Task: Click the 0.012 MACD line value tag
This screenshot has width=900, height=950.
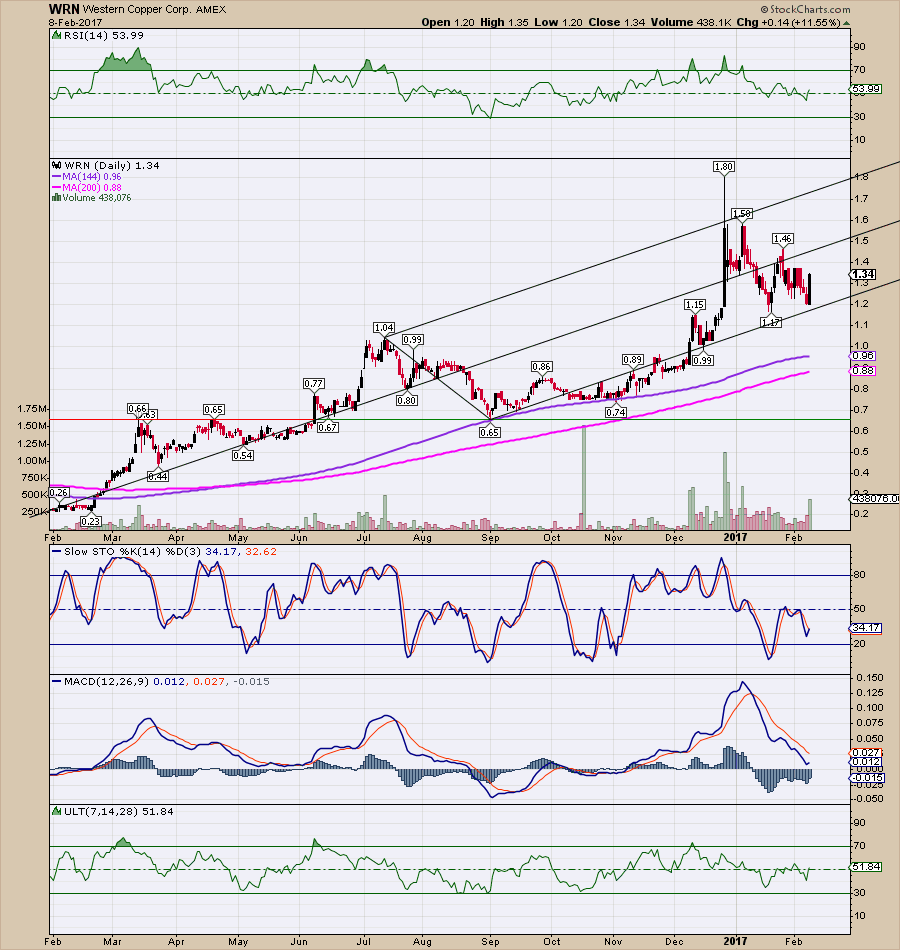Action: tap(867, 762)
